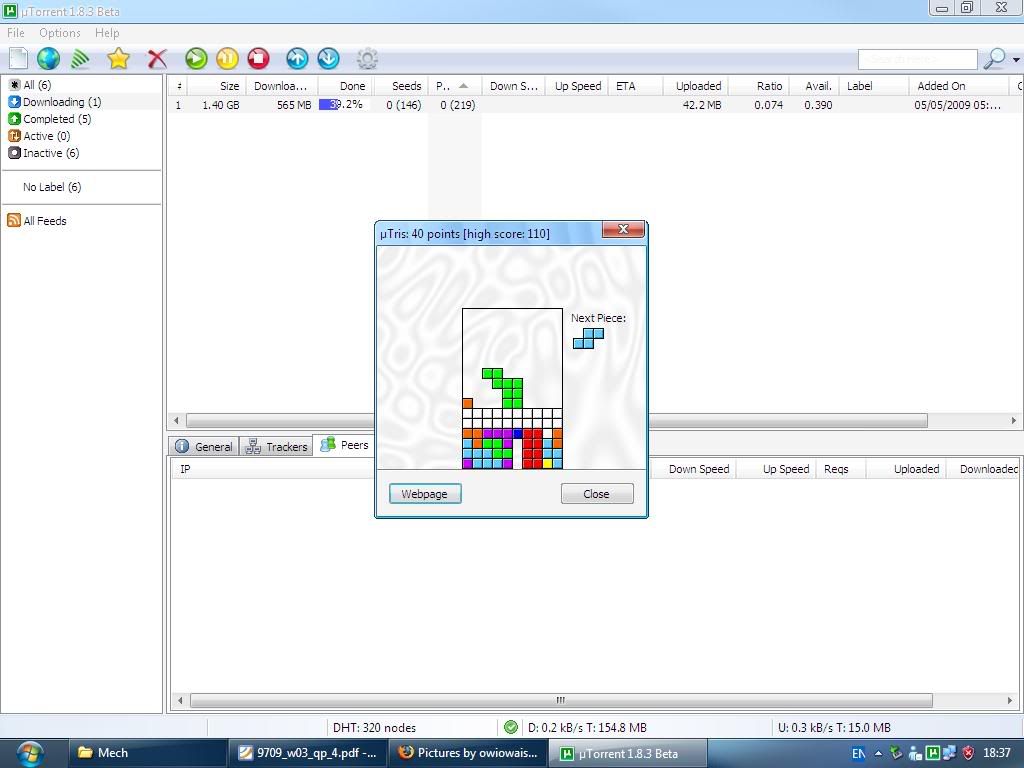Open the Mech folder taskbar button
The height and width of the screenshot is (768, 1024).
point(148,753)
